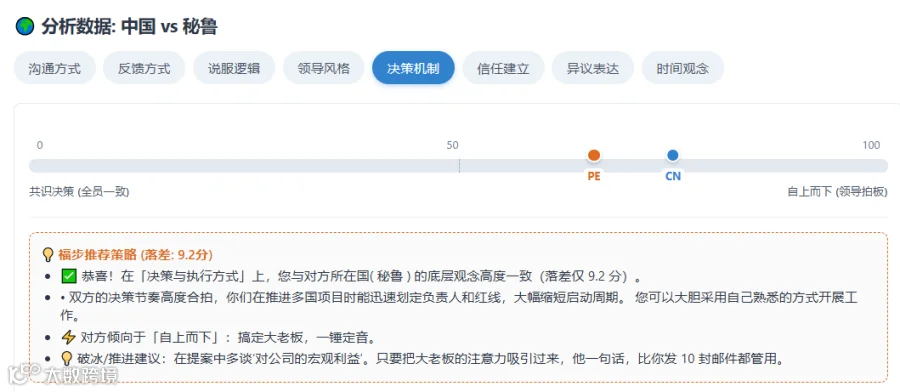This screenshot has width=900, height=392.
Task: Click the scale midpoint label 50
Action: point(452,145)
